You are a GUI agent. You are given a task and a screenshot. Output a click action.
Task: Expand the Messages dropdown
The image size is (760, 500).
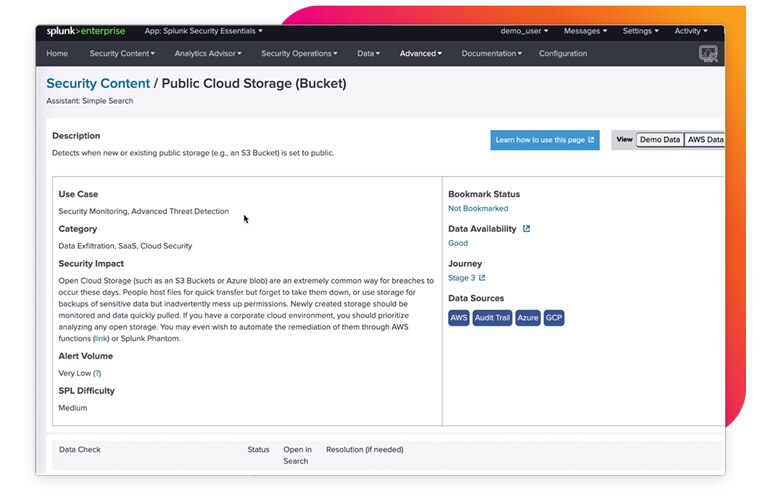(585, 31)
